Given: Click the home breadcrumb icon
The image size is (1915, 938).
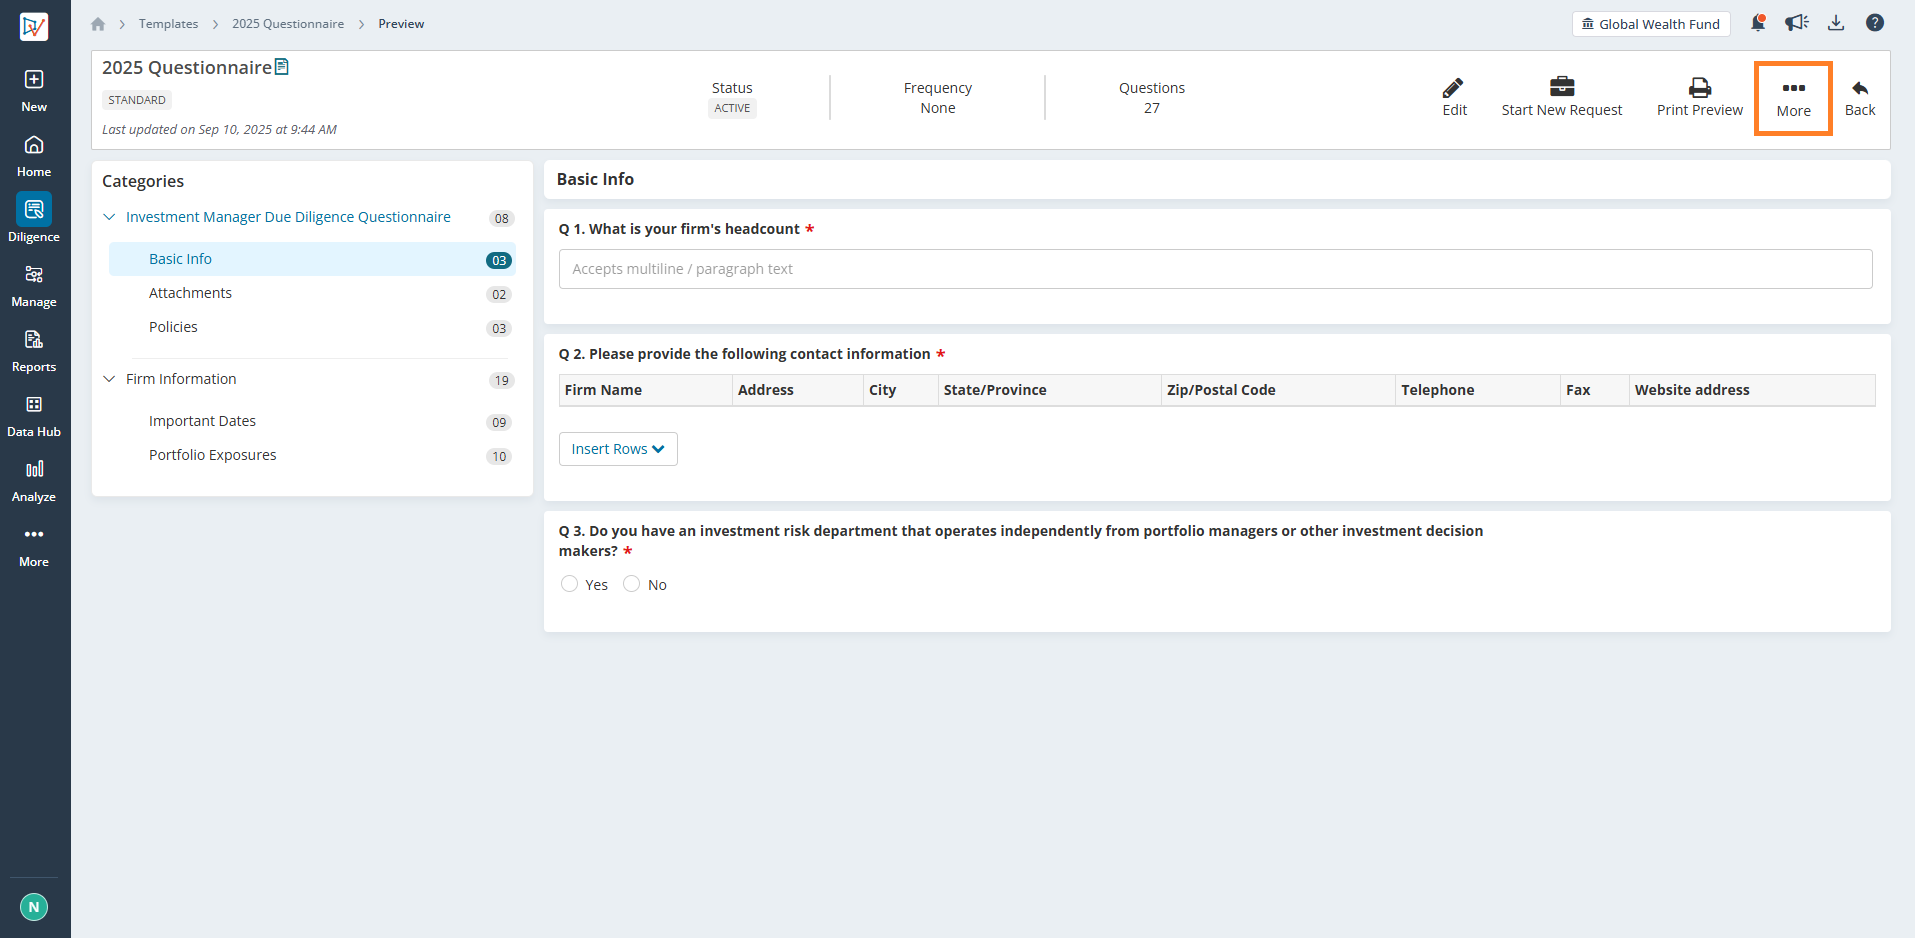Looking at the screenshot, I should (x=98, y=24).
